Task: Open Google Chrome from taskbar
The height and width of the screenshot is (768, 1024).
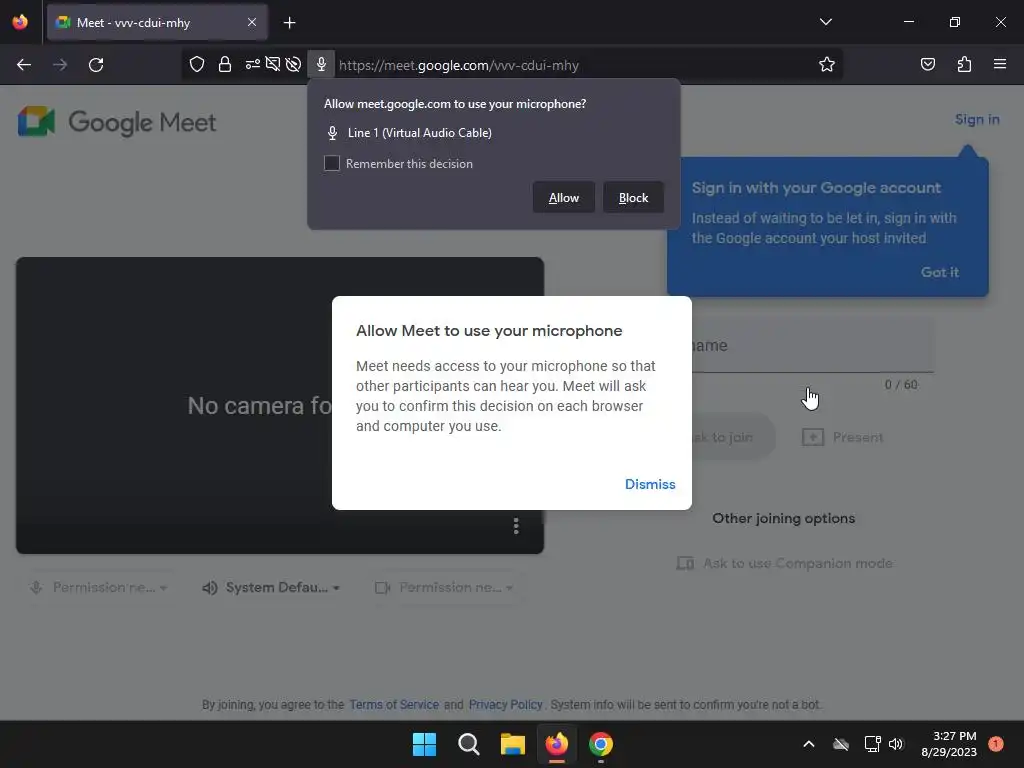Action: click(x=601, y=744)
